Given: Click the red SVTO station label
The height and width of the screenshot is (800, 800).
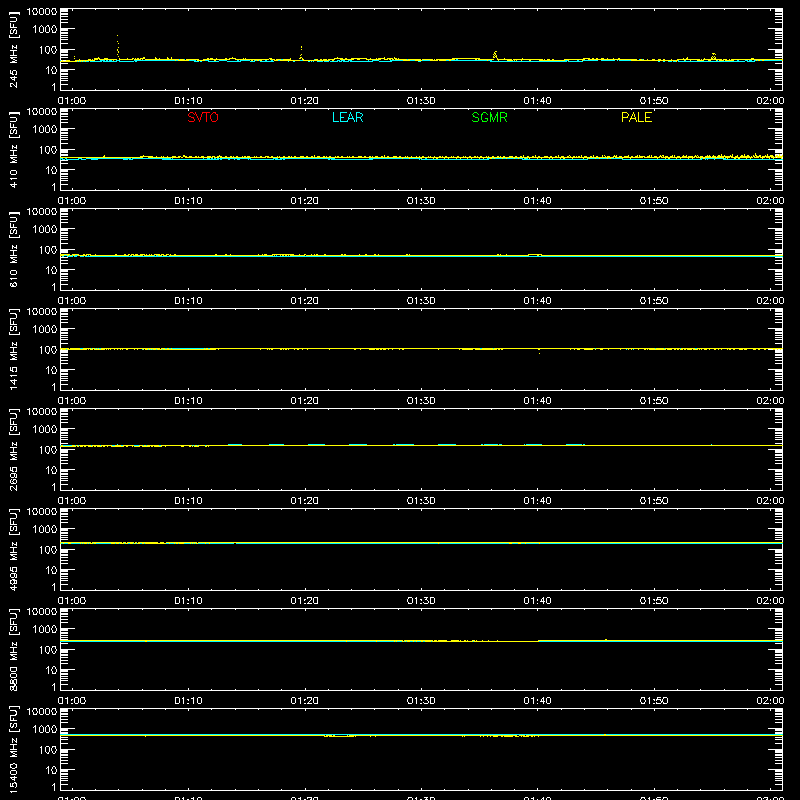Looking at the screenshot, I should click(x=203, y=117).
